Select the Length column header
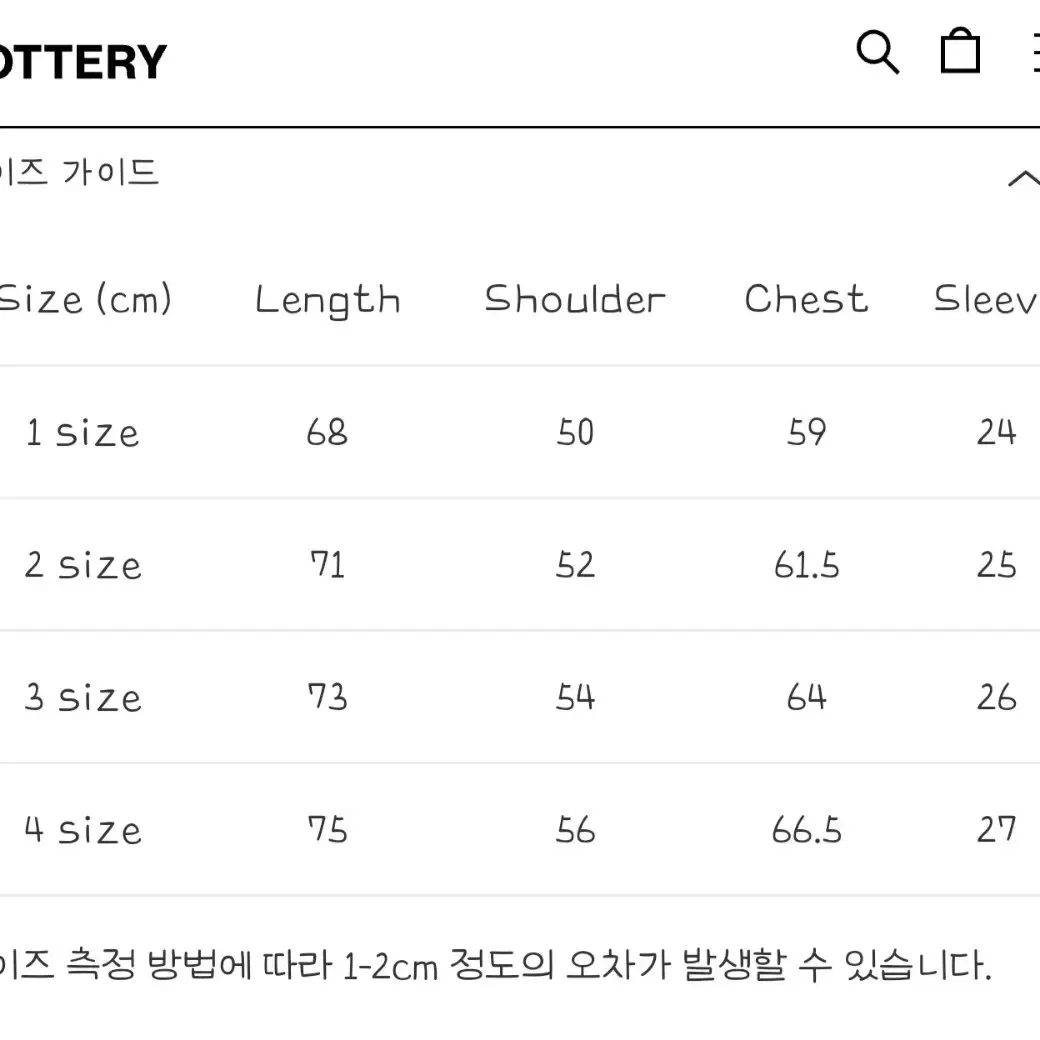The image size is (1040, 1040). tap(328, 300)
